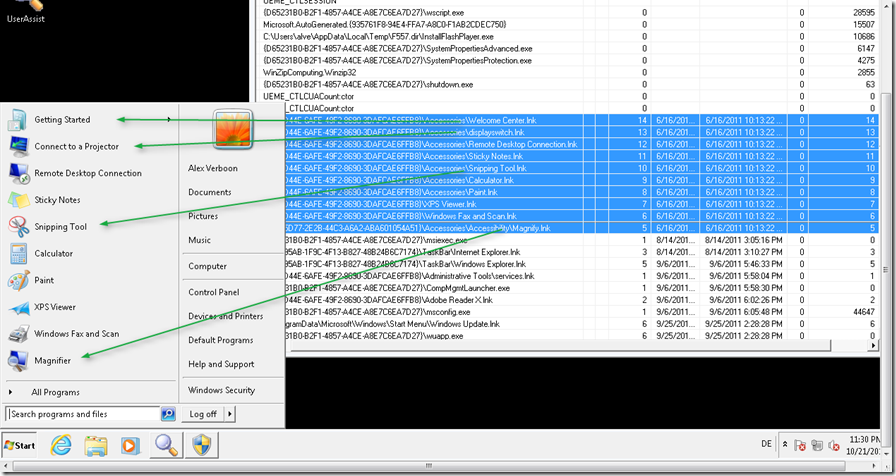896x476 pixels.
Task: Launch Calculator from Start menu
Action: (53, 254)
